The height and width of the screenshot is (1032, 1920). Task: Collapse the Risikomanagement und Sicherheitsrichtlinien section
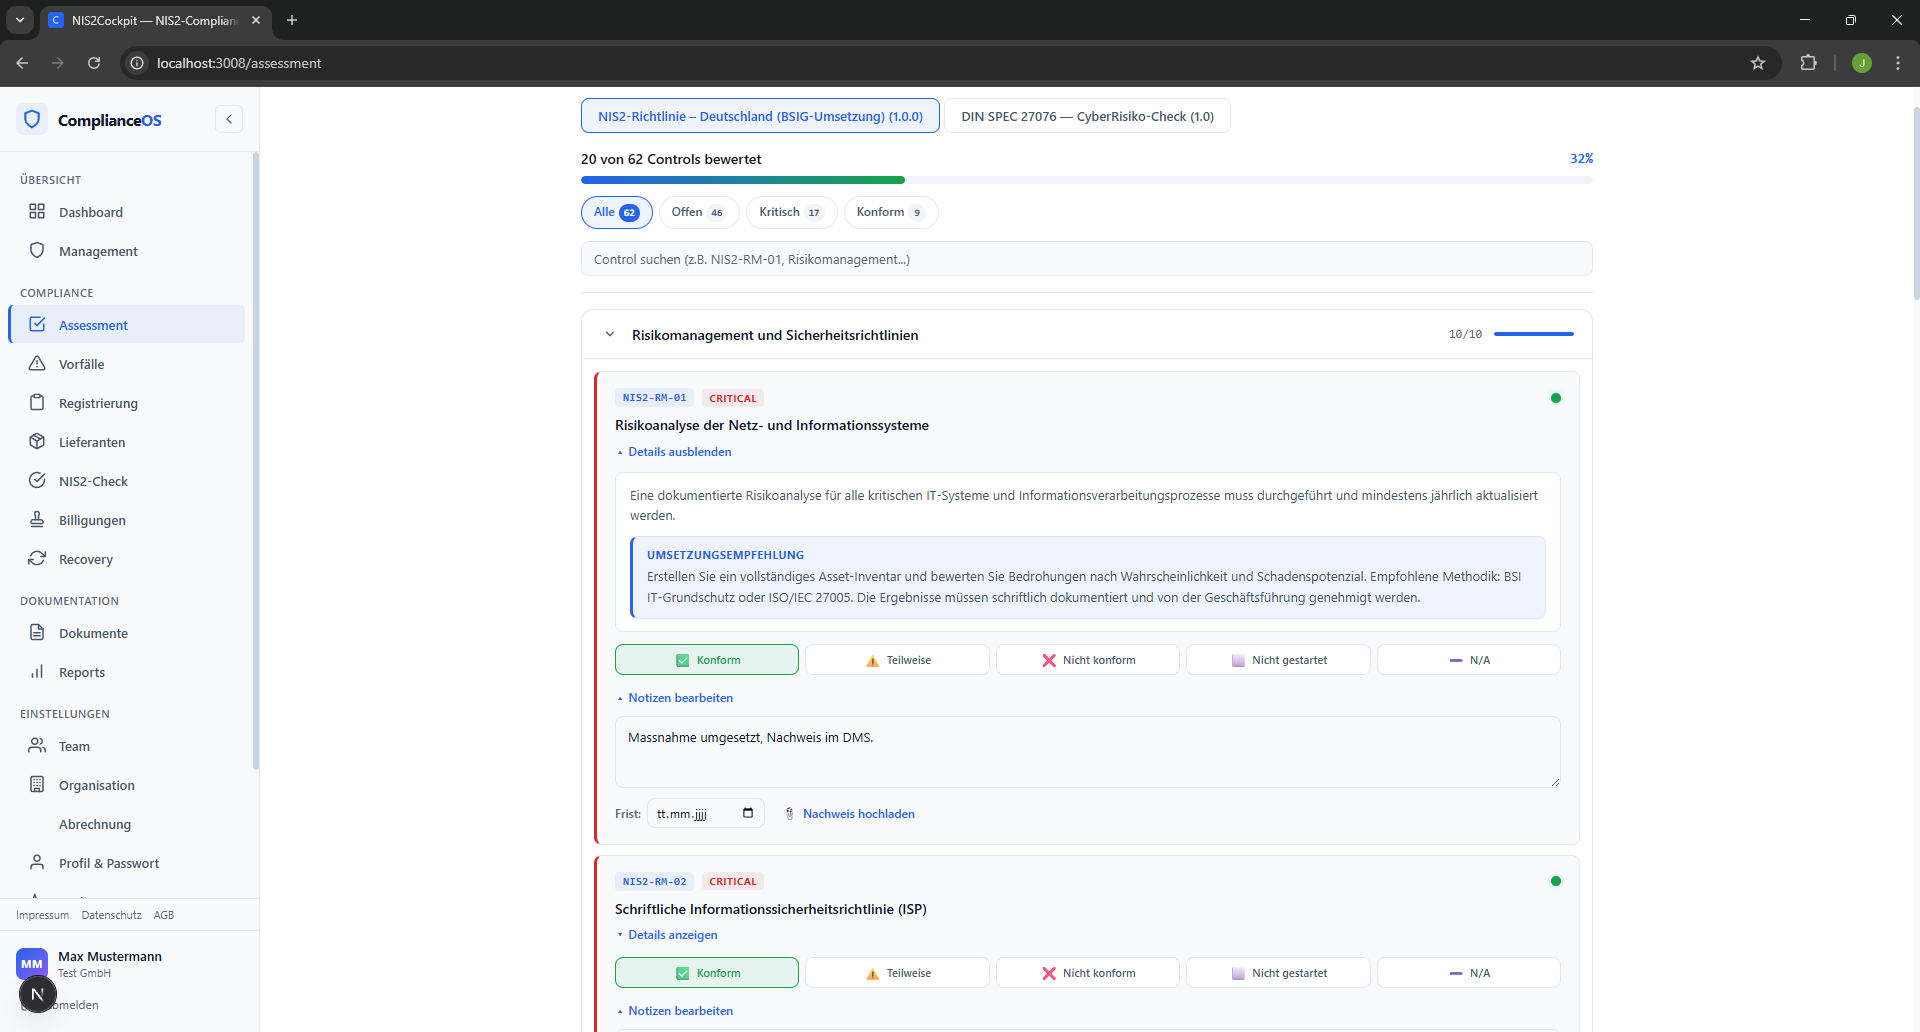(610, 335)
